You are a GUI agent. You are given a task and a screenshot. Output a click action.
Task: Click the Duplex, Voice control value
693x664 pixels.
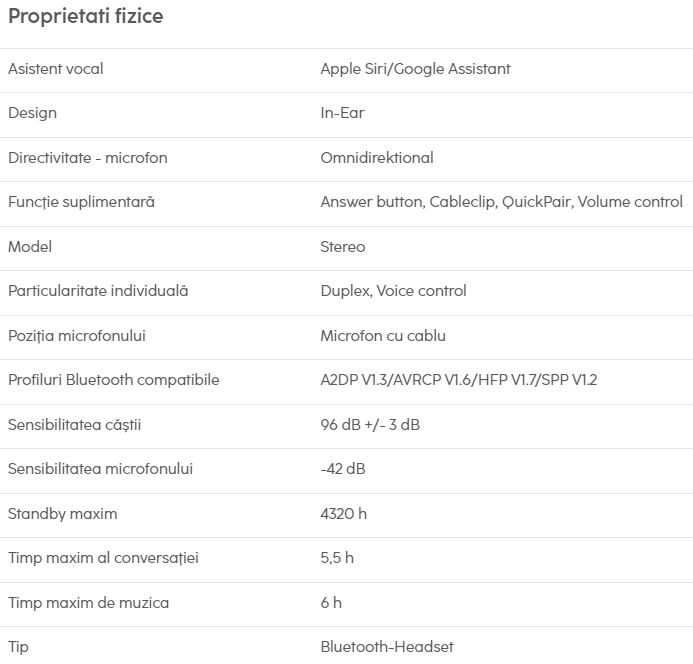point(393,291)
